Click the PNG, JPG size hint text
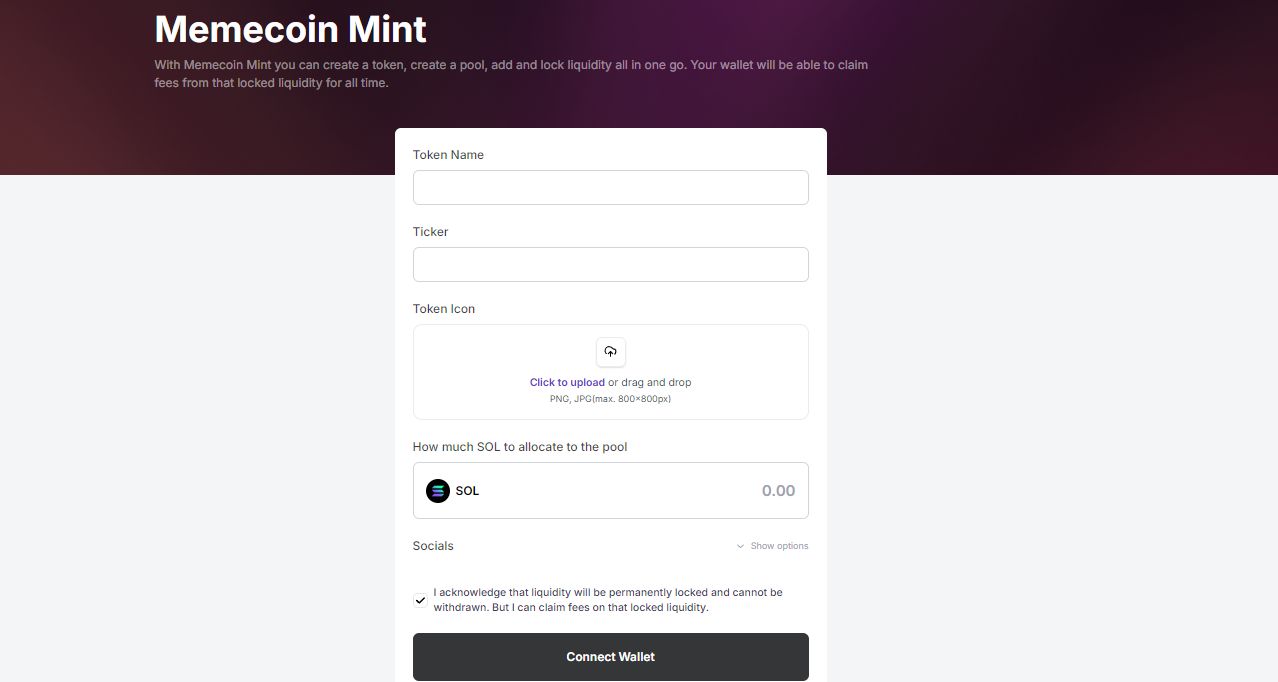Viewport: 1278px width, 682px height. tap(610, 399)
